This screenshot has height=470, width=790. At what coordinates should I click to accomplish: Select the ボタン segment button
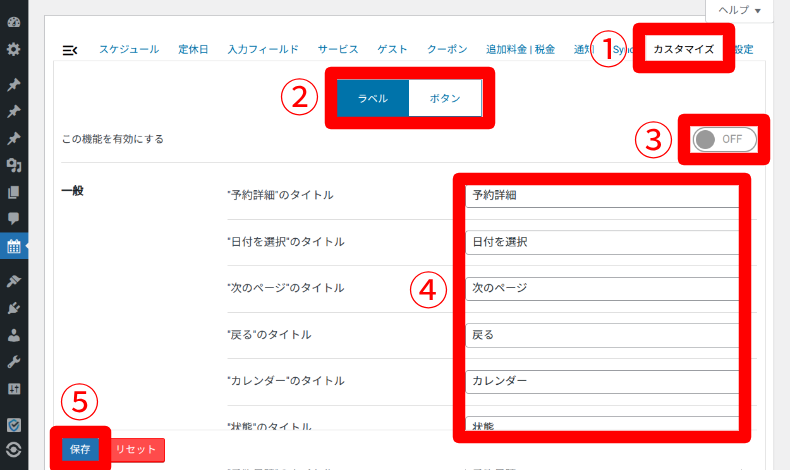coord(445,98)
